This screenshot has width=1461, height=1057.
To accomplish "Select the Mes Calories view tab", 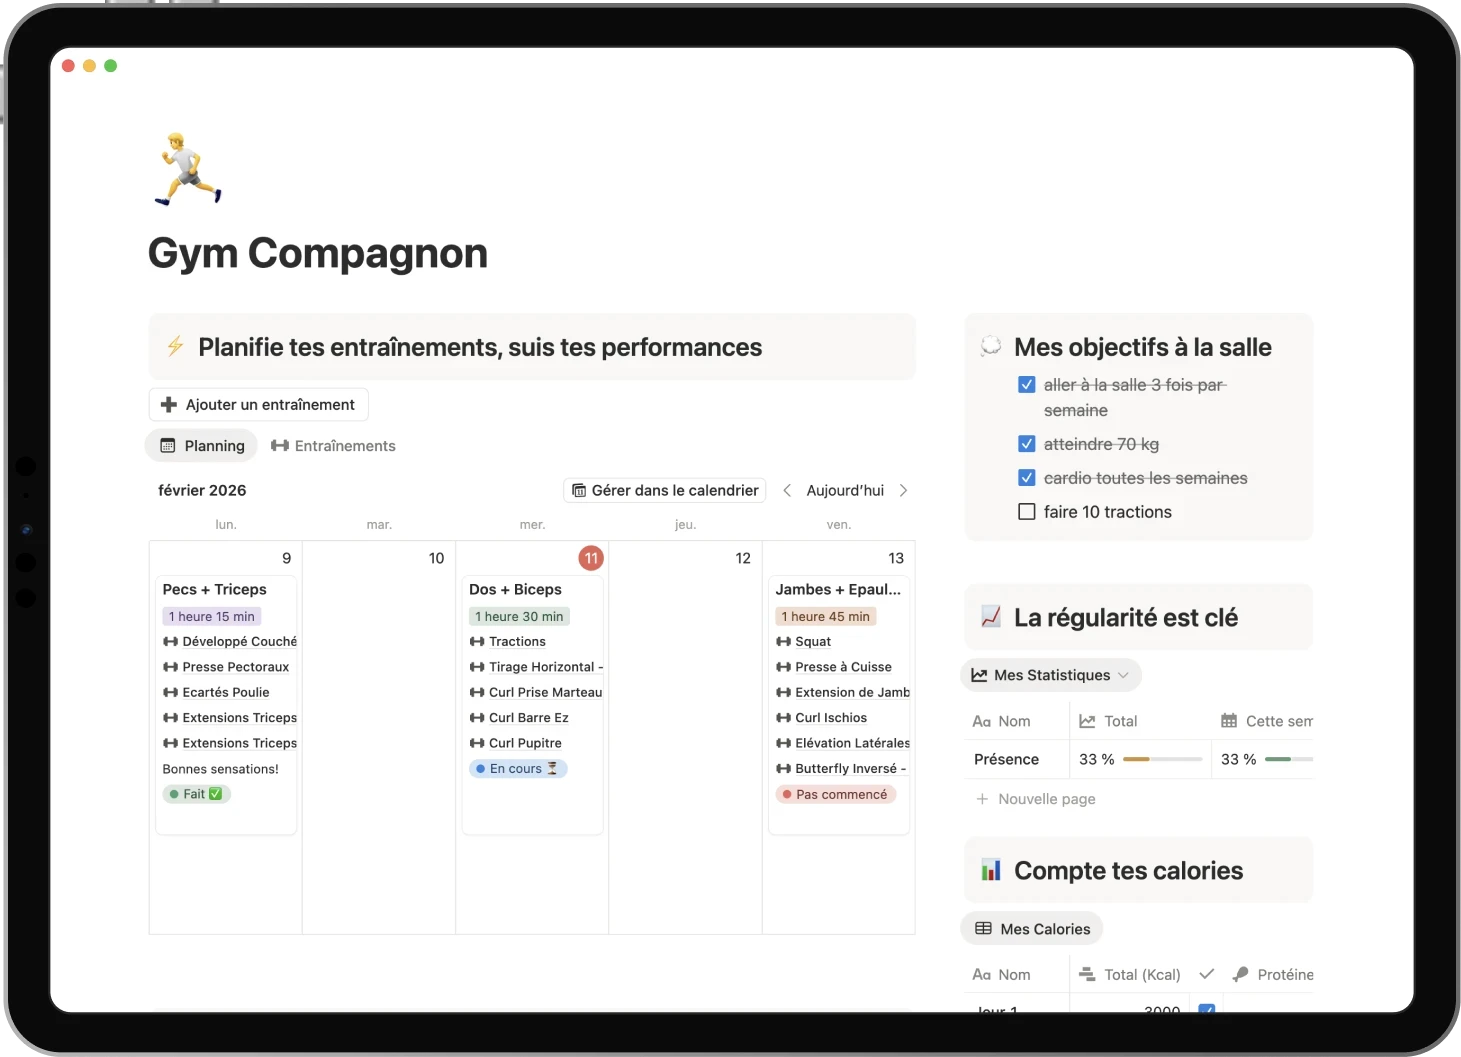I will click(1032, 929).
